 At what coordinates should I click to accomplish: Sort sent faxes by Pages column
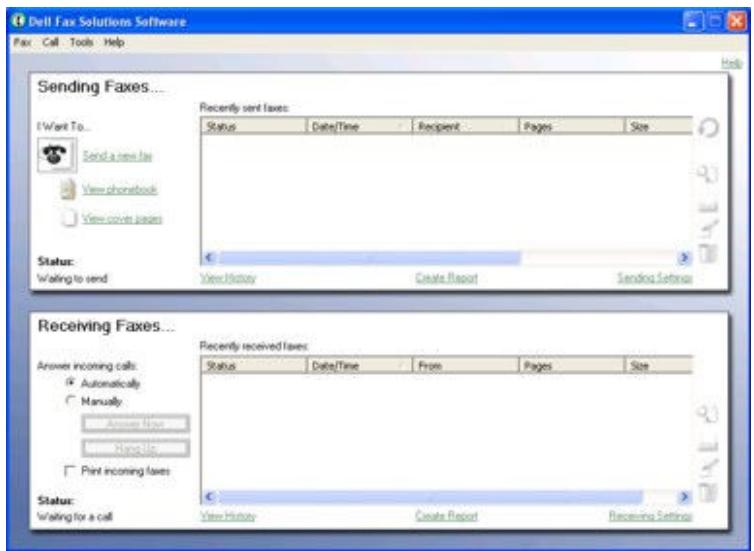coord(572,126)
